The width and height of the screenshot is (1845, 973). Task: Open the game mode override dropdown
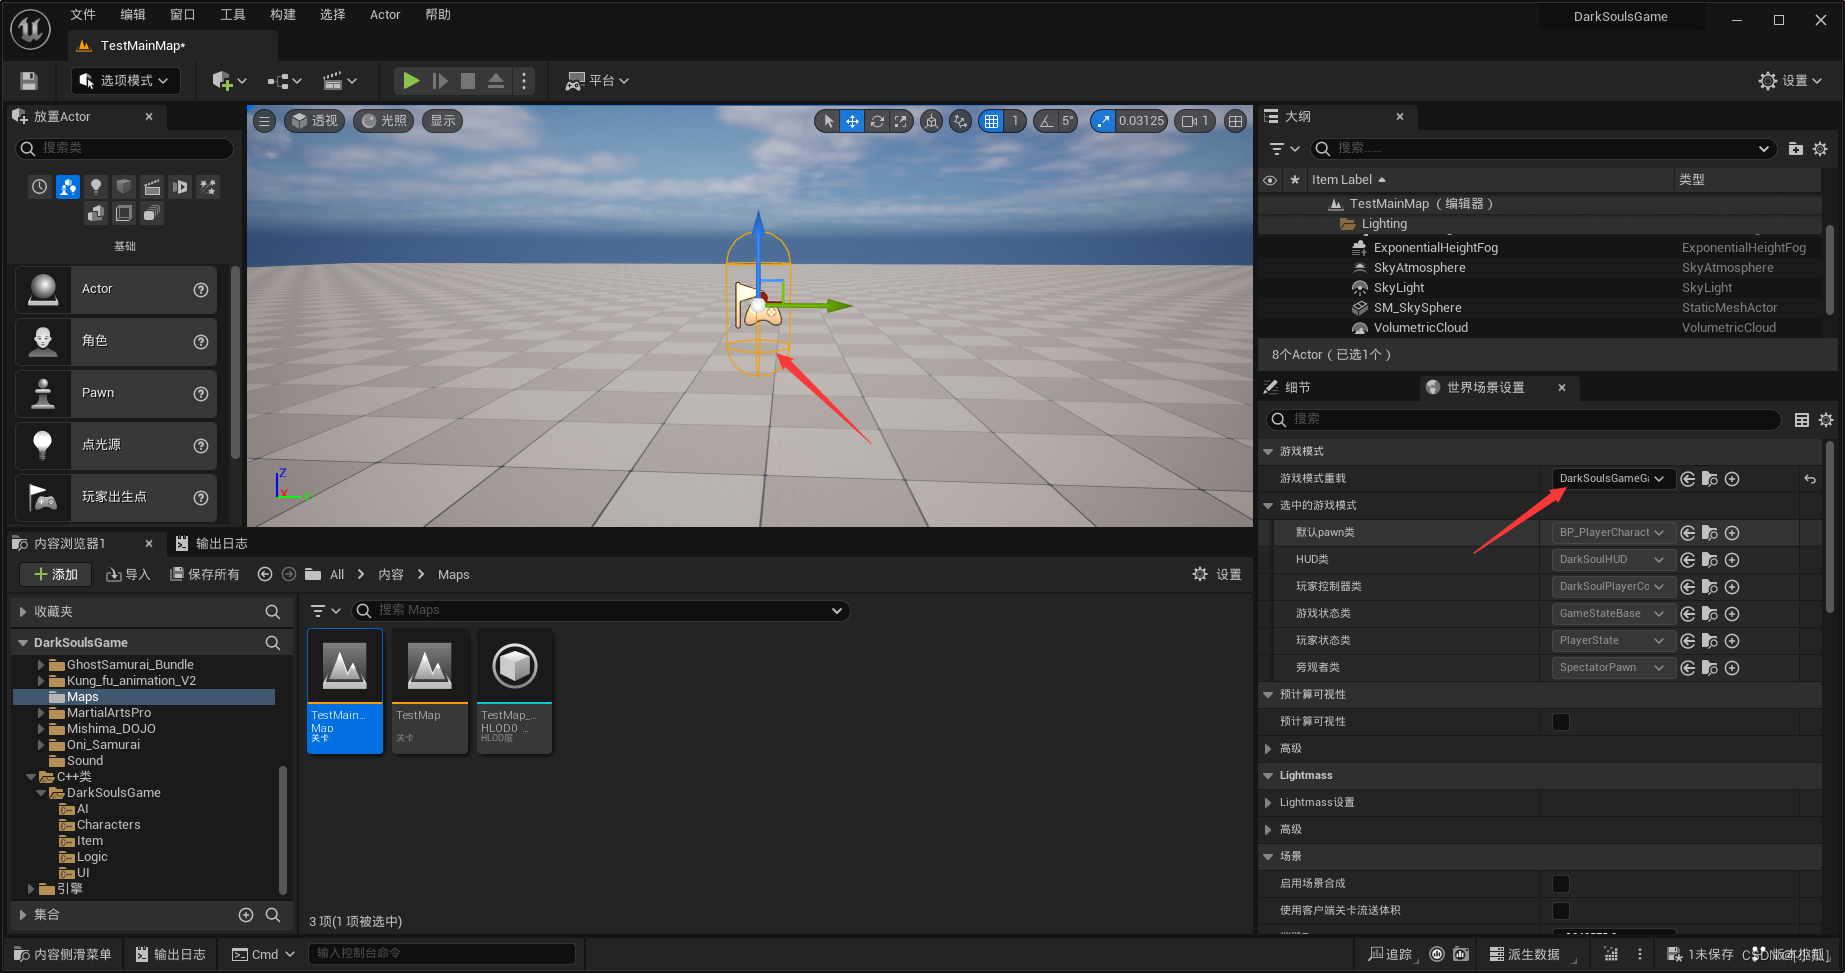click(1613, 479)
